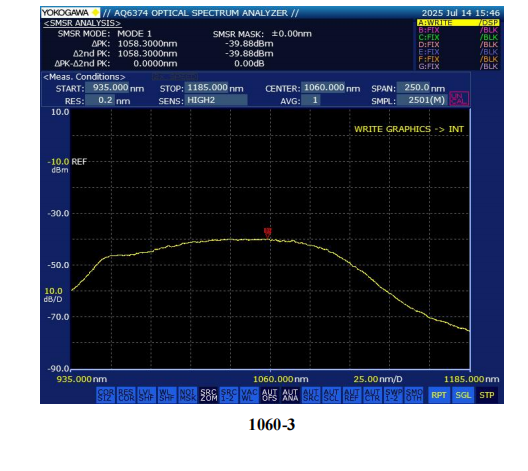The height and width of the screenshot is (471, 528).
Task: Click the SMSR MODE: MODE 1 text
Action: click(x=104, y=34)
